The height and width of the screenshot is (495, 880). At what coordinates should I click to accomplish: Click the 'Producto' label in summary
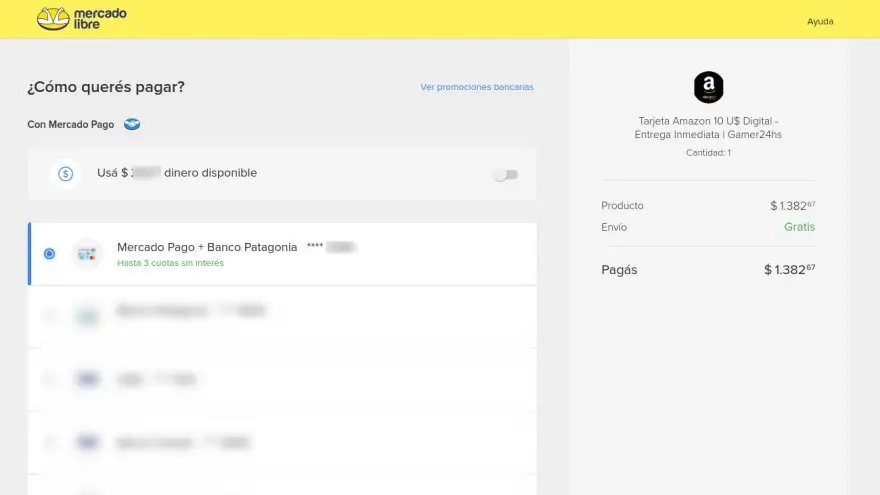[622, 205]
